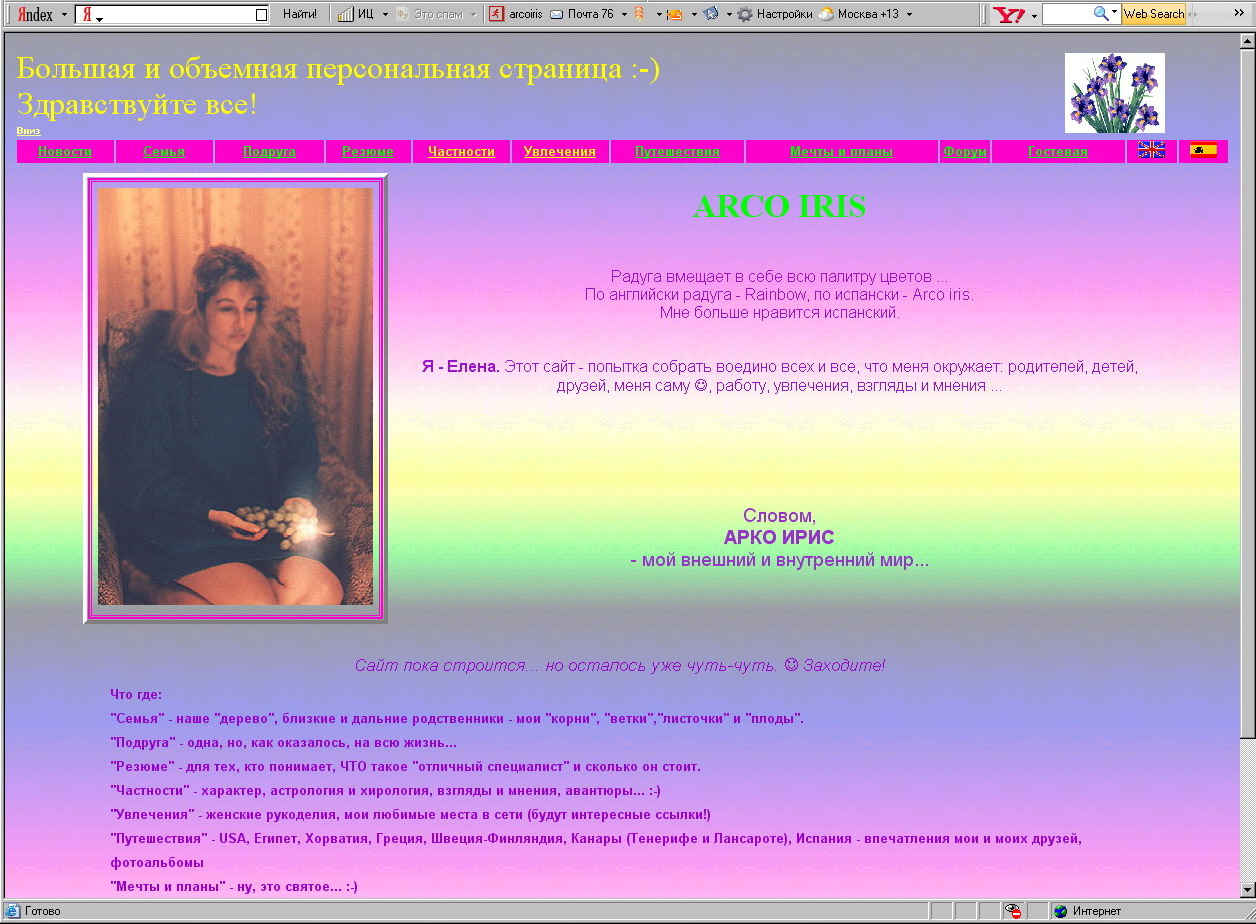Image resolution: width=1256 pixels, height=924 pixels.
Task: Click the Москва +13 weather icon
Action: 827,14
